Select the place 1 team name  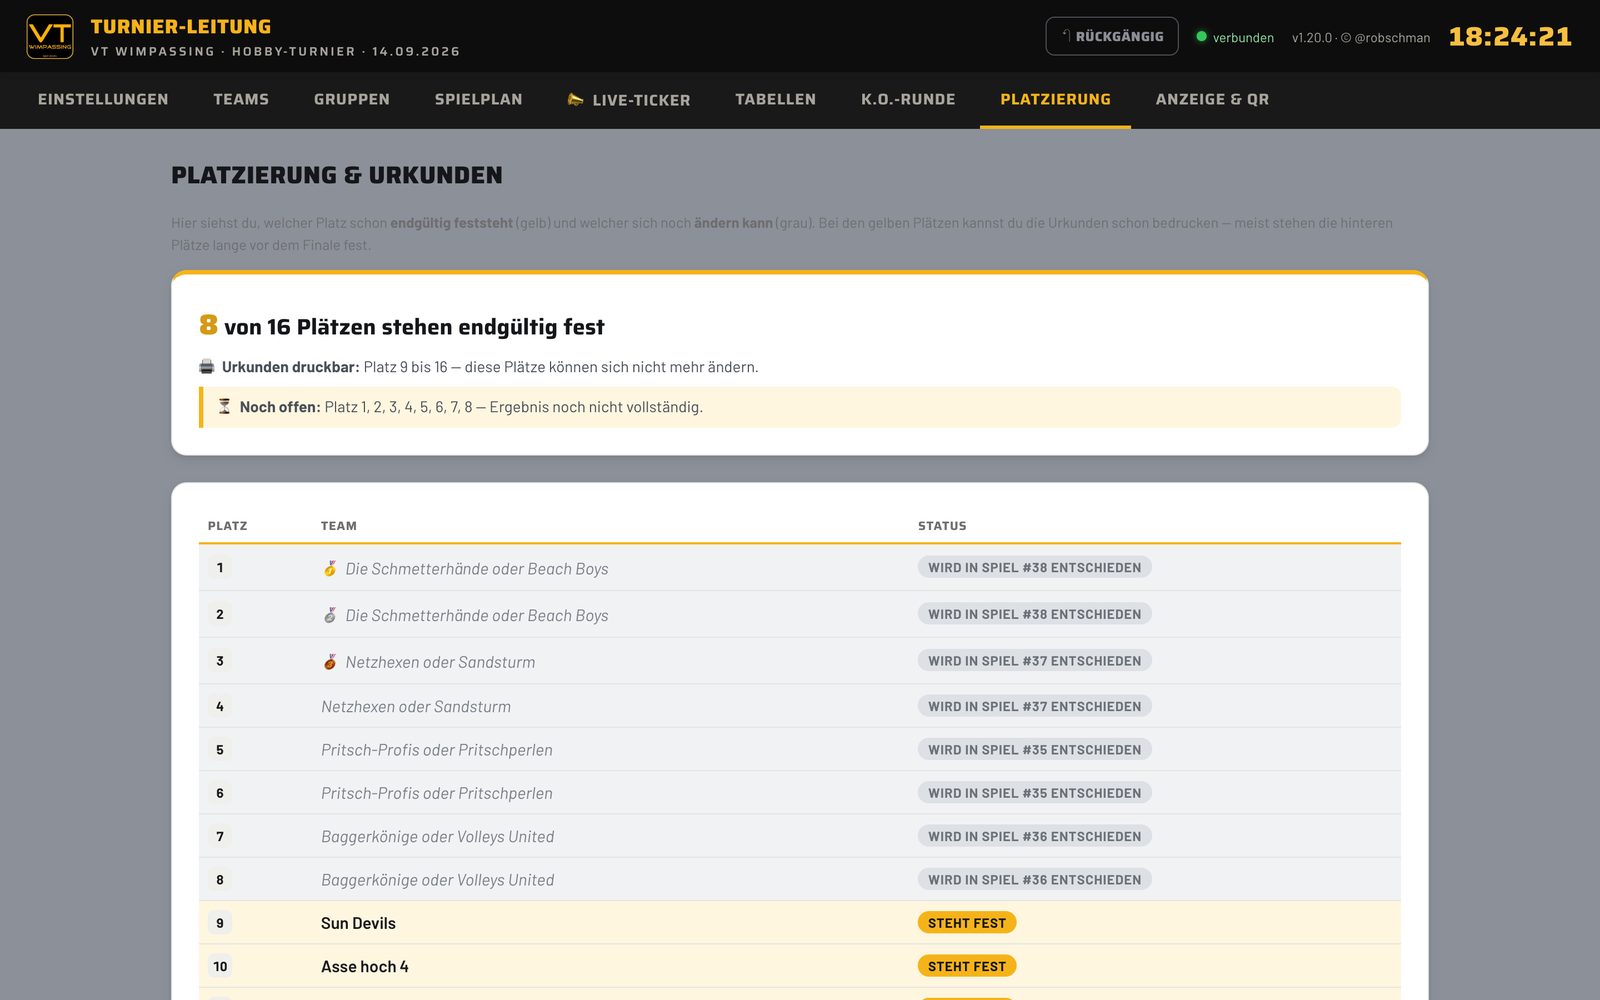(477, 568)
